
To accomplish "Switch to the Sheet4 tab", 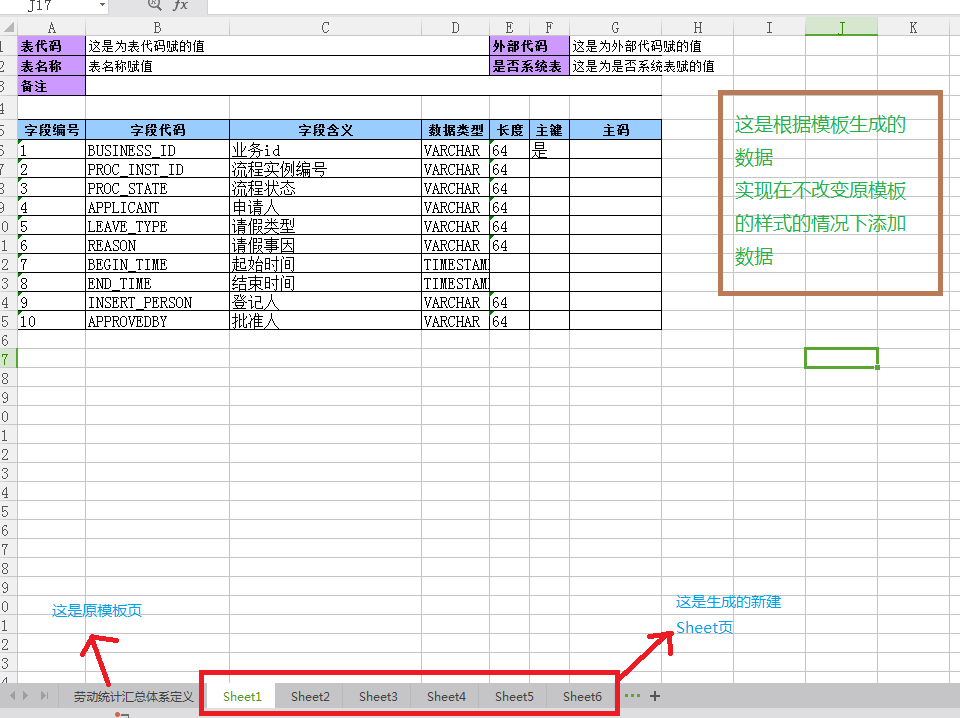I will coord(446,697).
